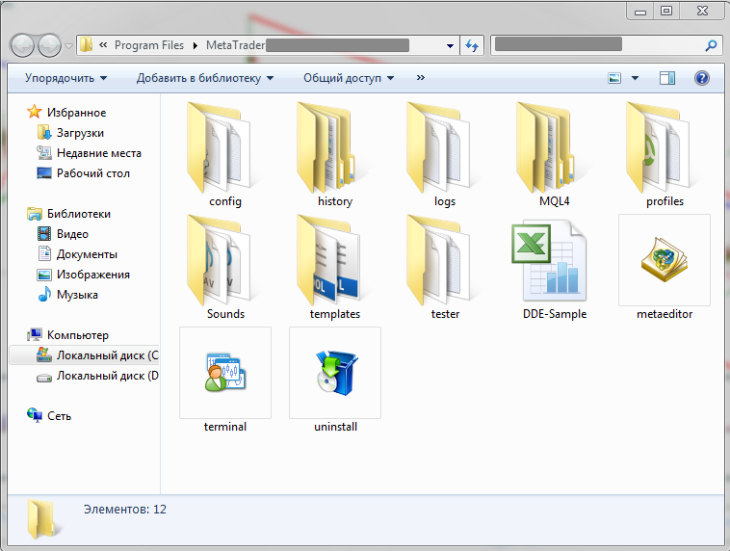Open the templates folder
Image resolution: width=730 pixels, height=551 pixels.
335,266
